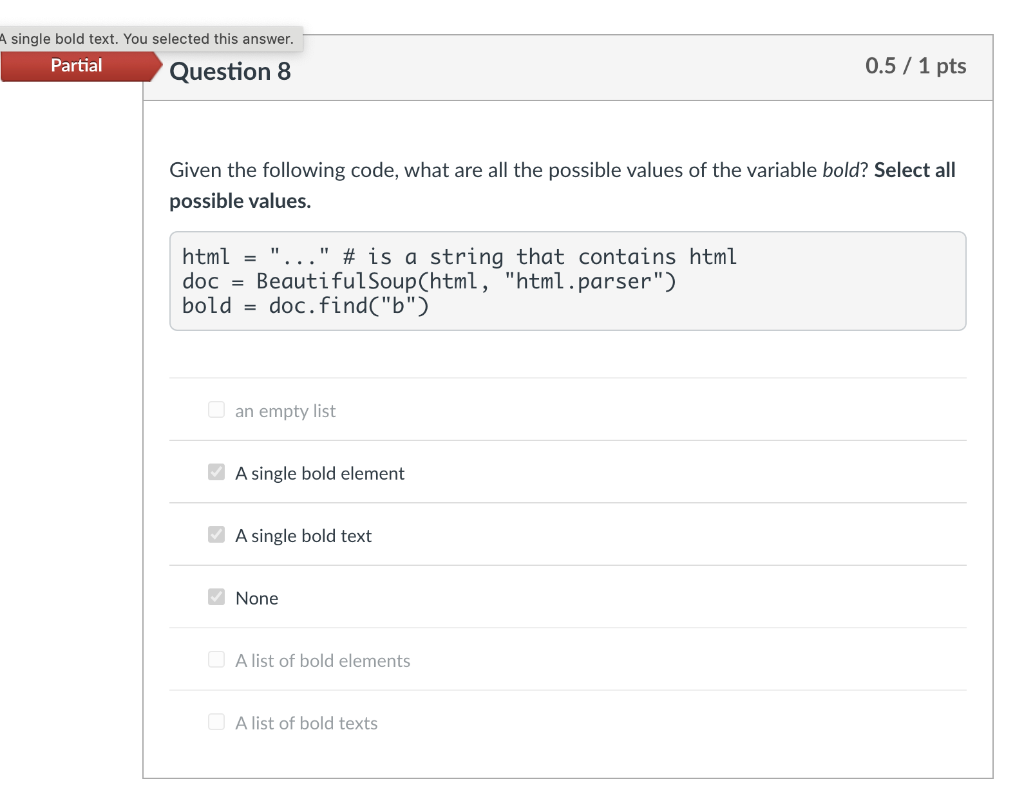Toggle the checkmark next to 'None'
This screenshot has width=1024, height=797.
tap(216, 597)
